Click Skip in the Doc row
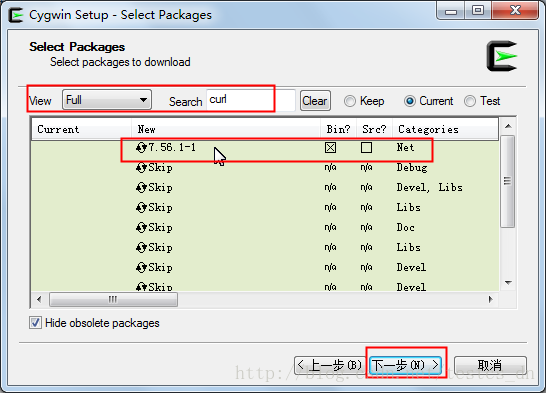The height and width of the screenshot is (393, 546). point(161,228)
